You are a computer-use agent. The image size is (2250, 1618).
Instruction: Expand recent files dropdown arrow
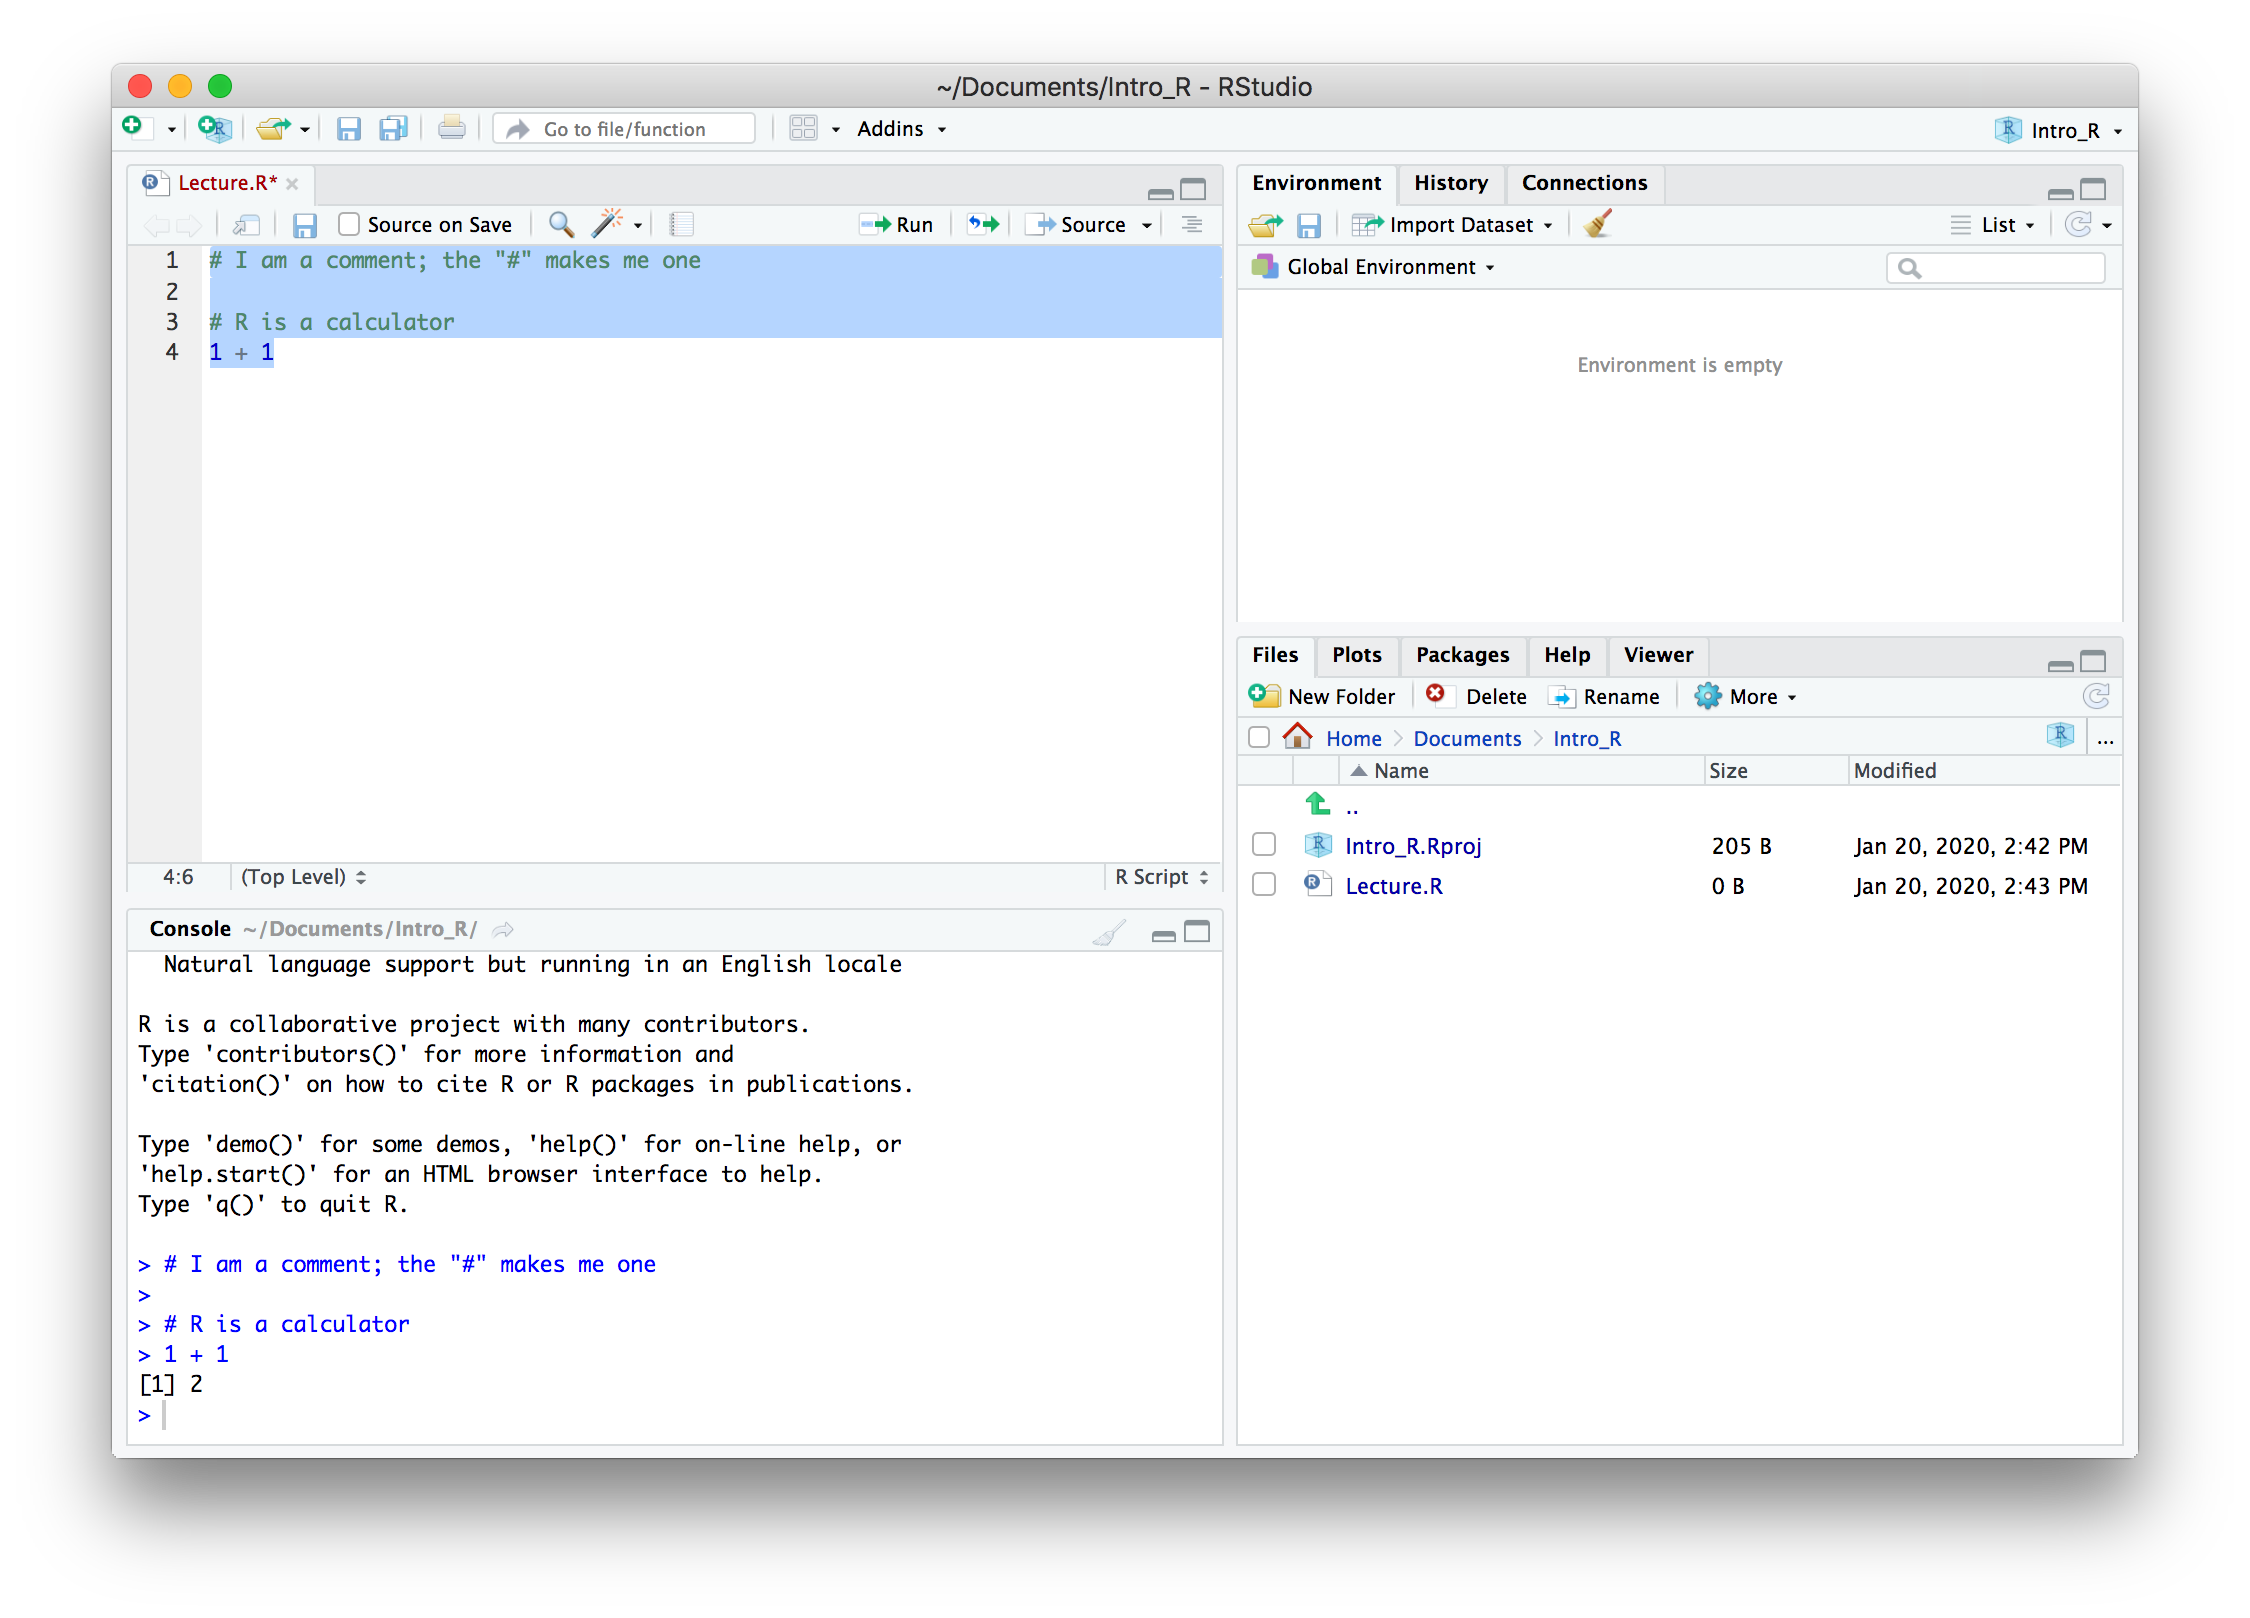tap(304, 130)
